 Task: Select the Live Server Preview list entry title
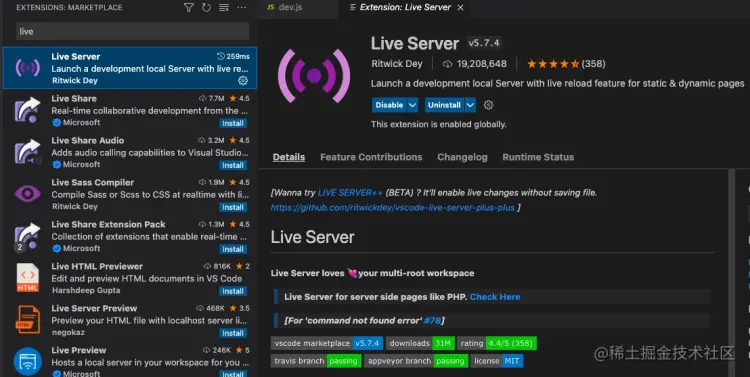click(x=94, y=308)
